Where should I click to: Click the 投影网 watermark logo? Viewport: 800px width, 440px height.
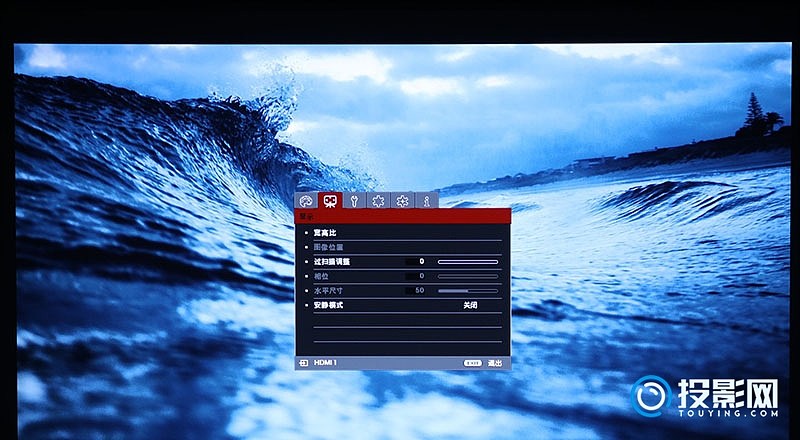(x=705, y=397)
